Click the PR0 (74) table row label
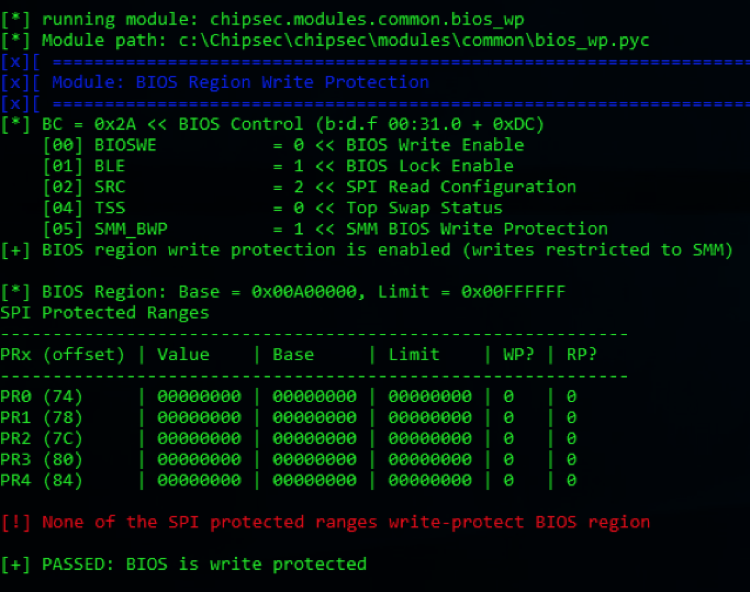The height and width of the screenshot is (592, 750). coord(42,396)
